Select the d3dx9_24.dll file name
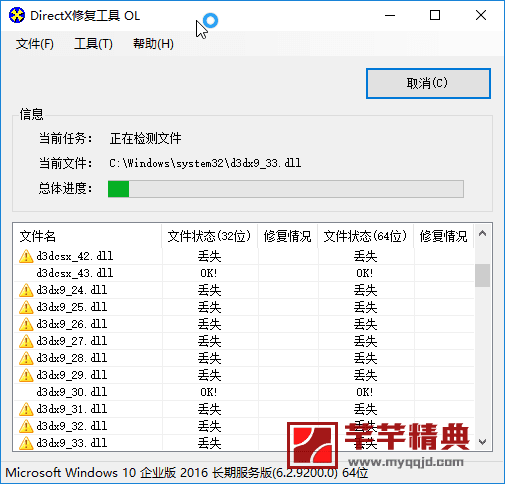The height and width of the screenshot is (484, 505). [72, 290]
